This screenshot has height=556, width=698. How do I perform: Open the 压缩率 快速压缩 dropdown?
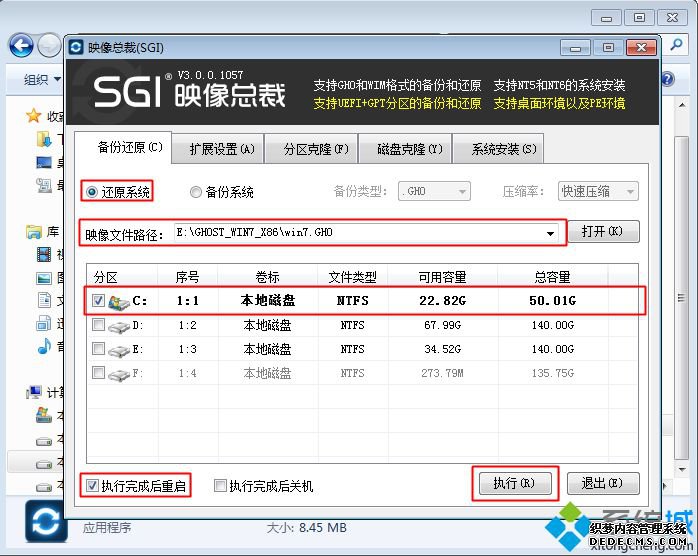pos(598,191)
